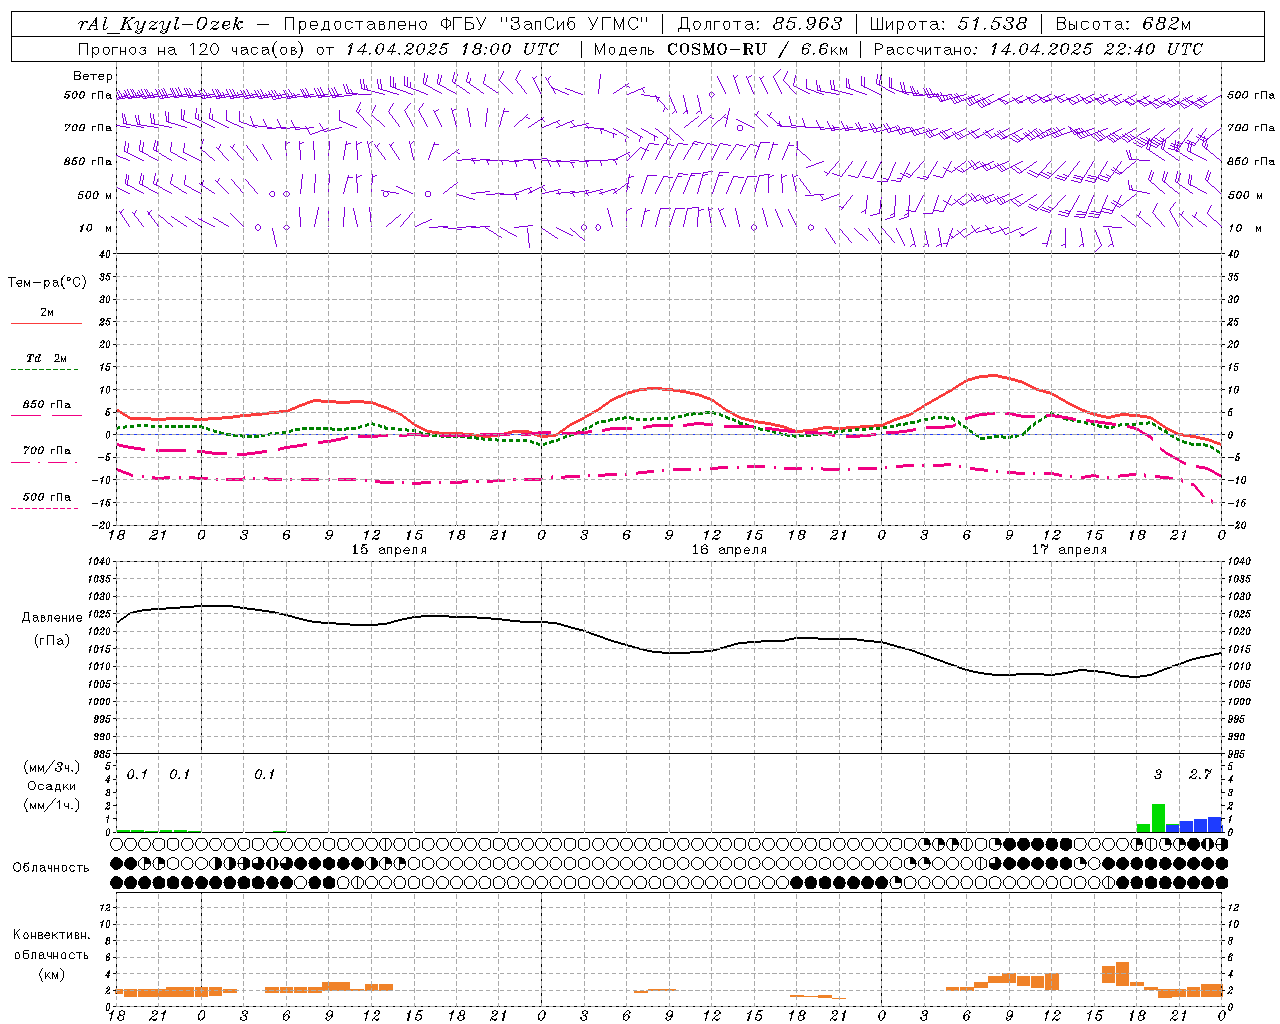The width and height of the screenshot is (1280, 1024).
Task: Click the latitude value Широта: 51.538
Action: 949,24
